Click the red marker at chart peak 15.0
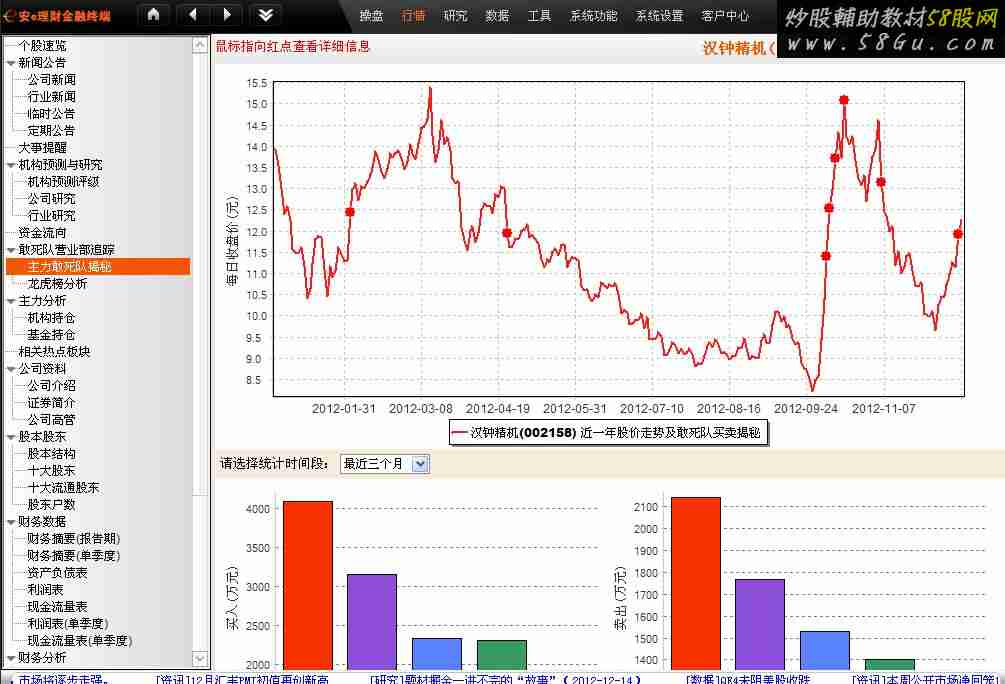Screen dimensions: 1005x684 tap(843, 100)
